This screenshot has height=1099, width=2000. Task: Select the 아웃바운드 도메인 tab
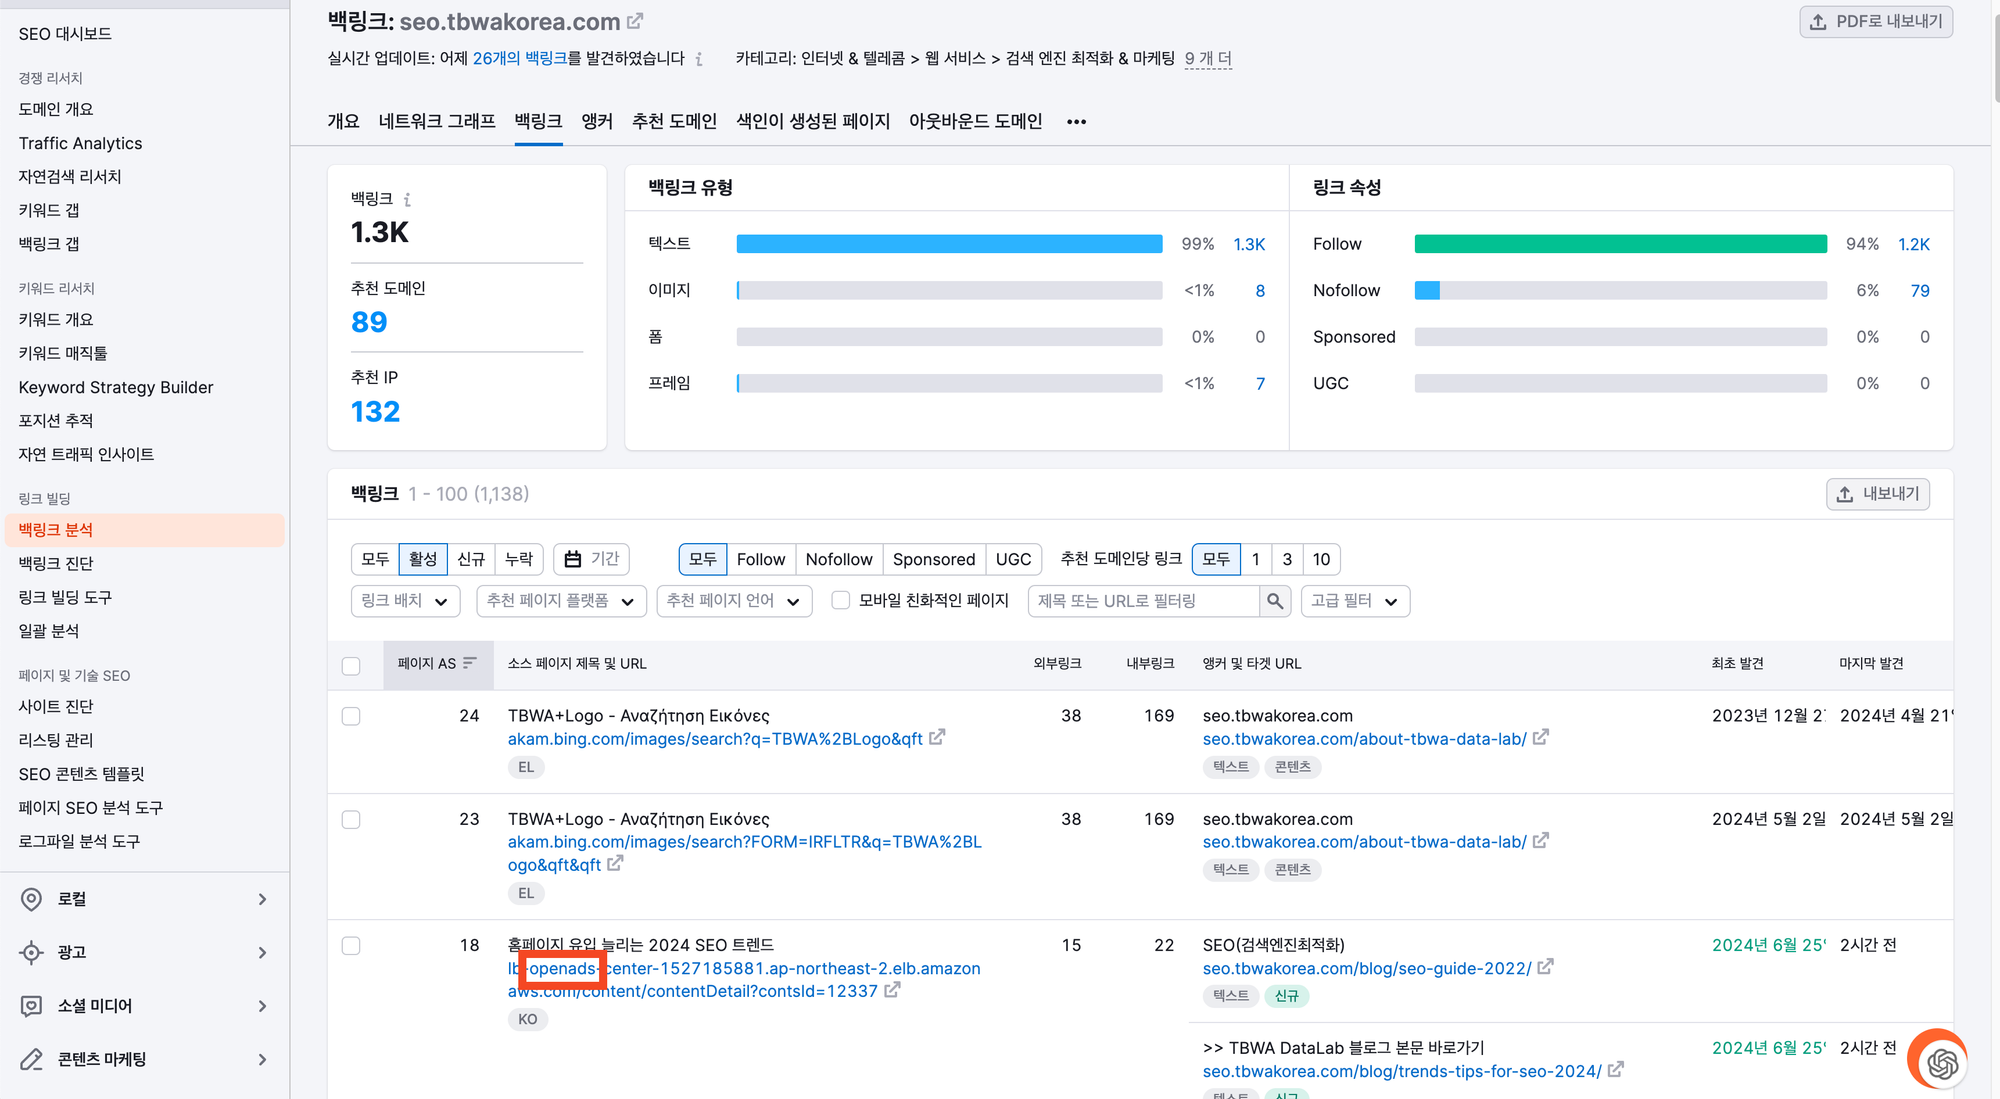click(977, 120)
